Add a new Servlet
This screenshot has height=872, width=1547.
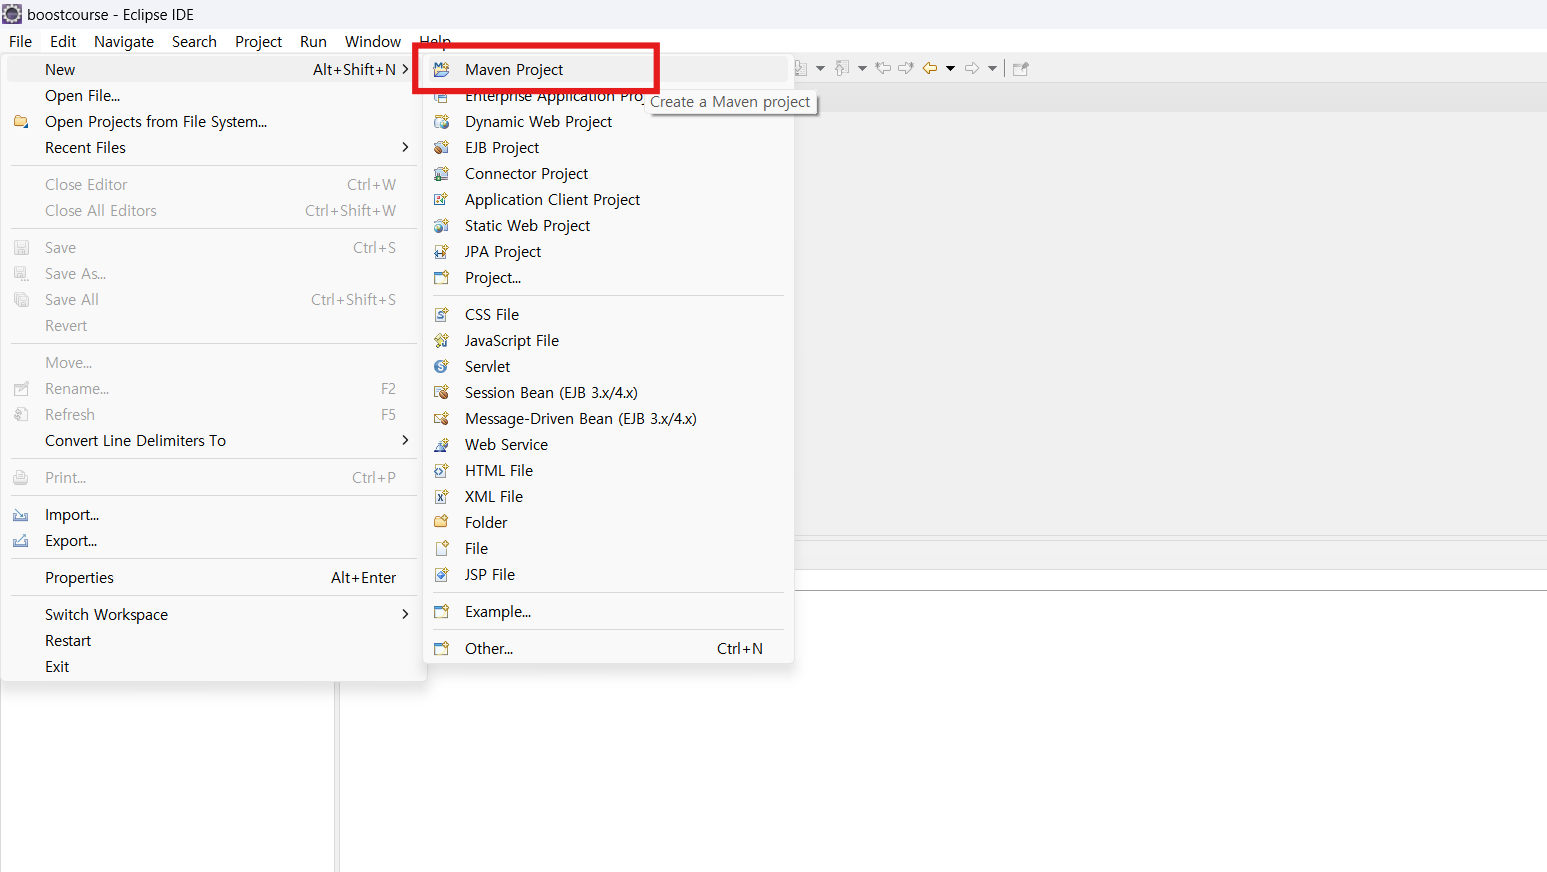[608, 367]
